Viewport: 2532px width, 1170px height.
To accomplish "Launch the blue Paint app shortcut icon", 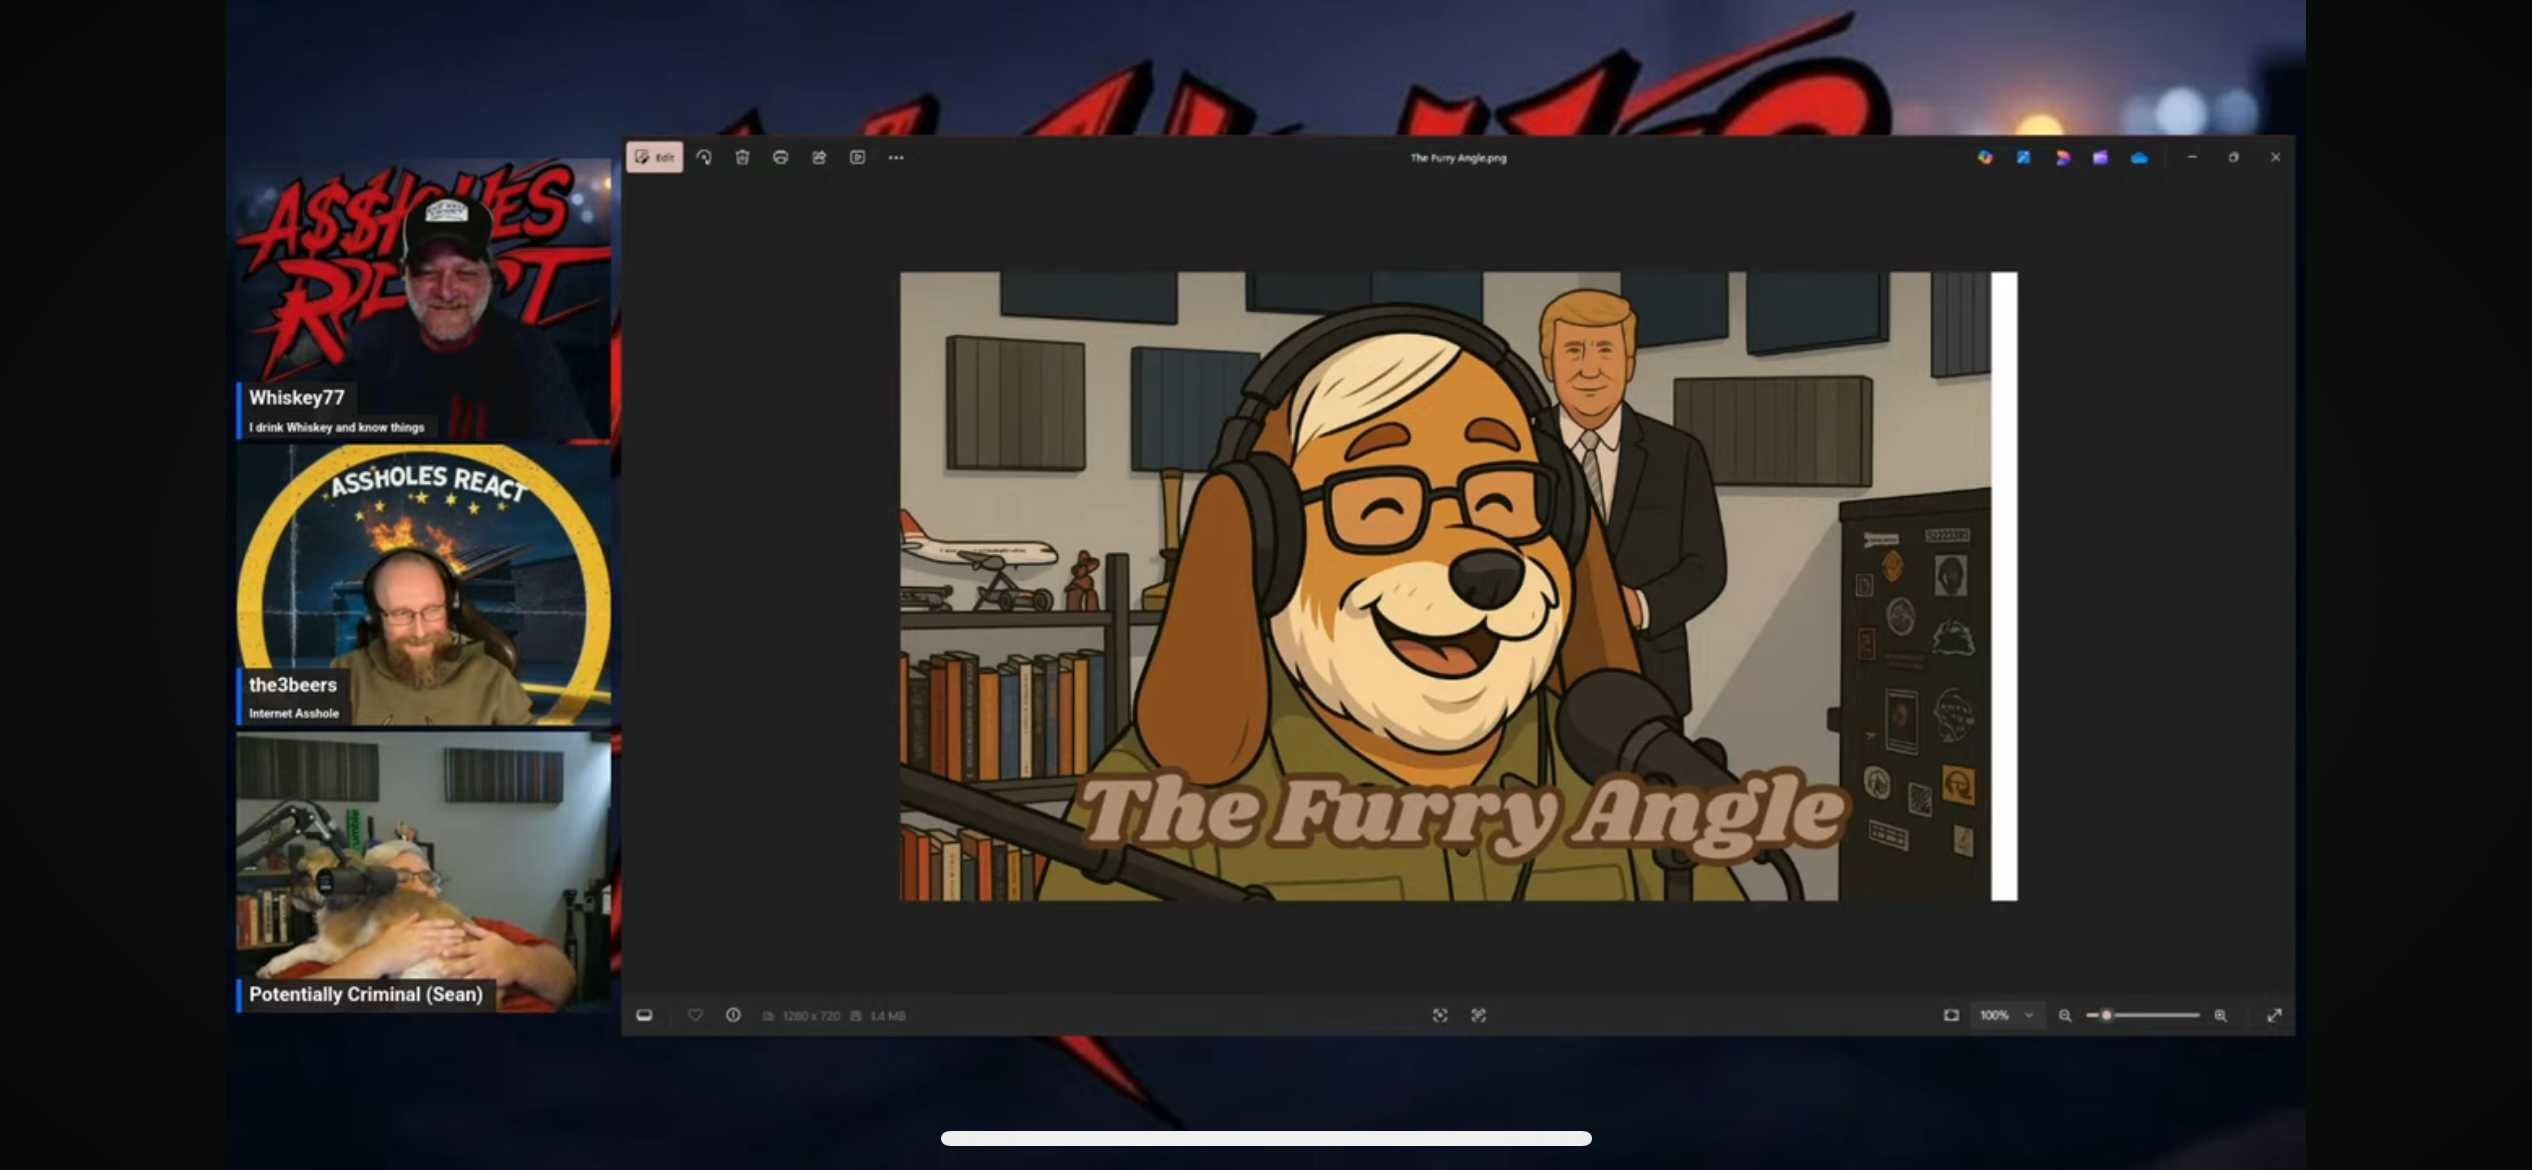I will click(x=2023, y=157).
